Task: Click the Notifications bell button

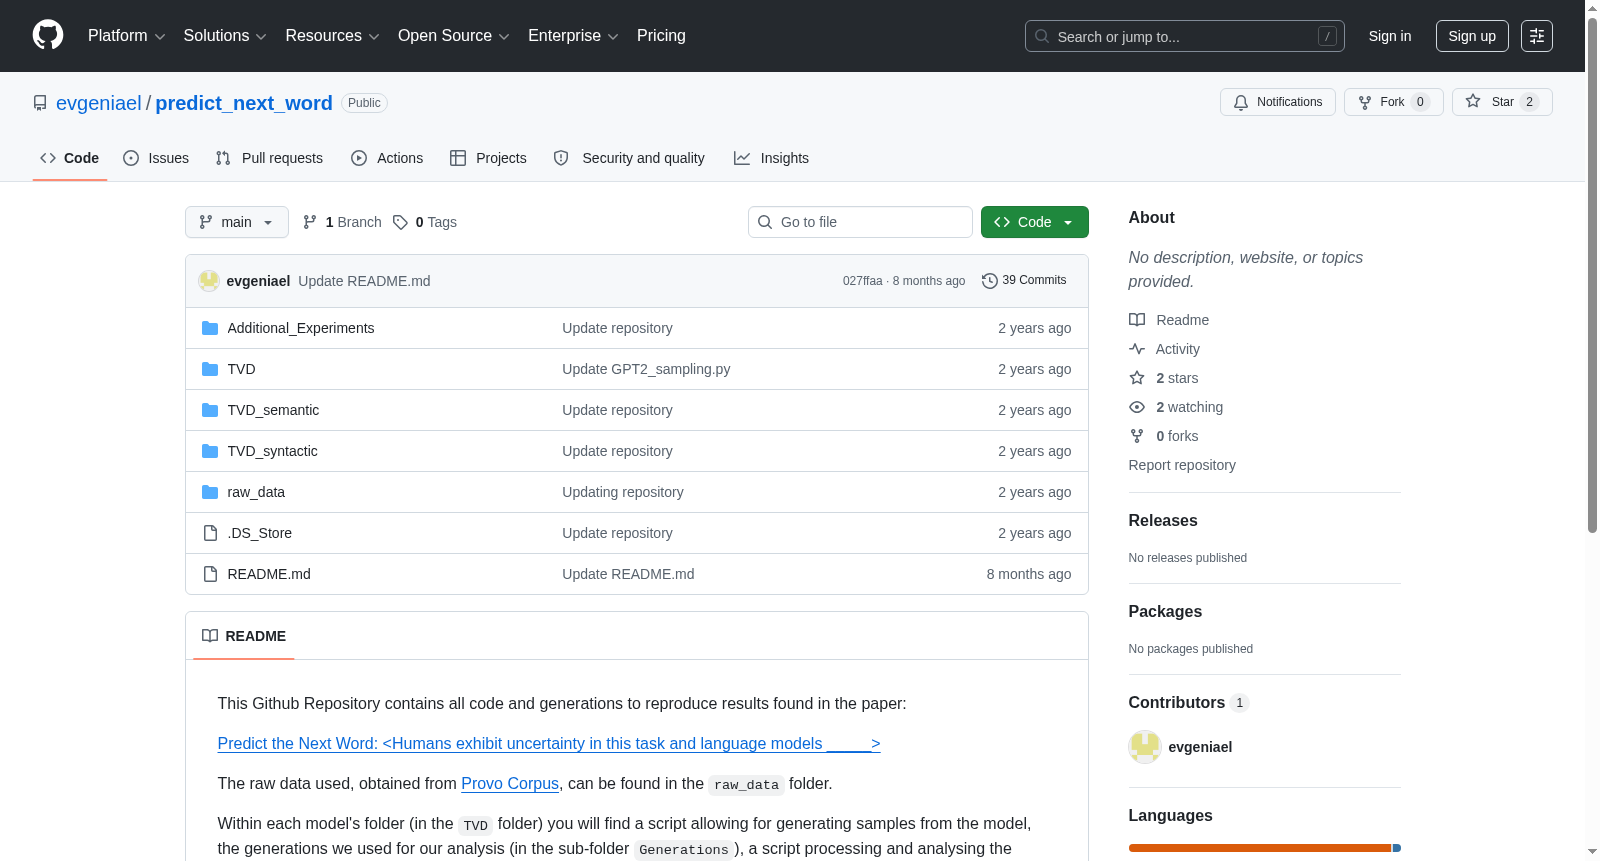Action: (x=1277, y=102)
